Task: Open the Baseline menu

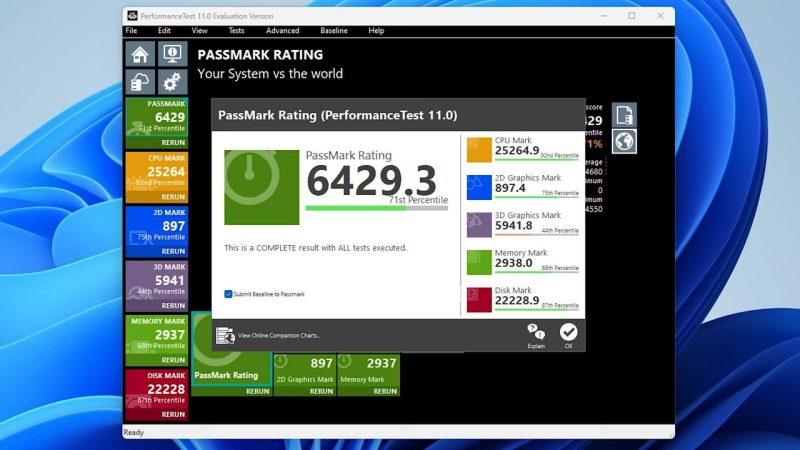Action: click(x=334, y=31)
